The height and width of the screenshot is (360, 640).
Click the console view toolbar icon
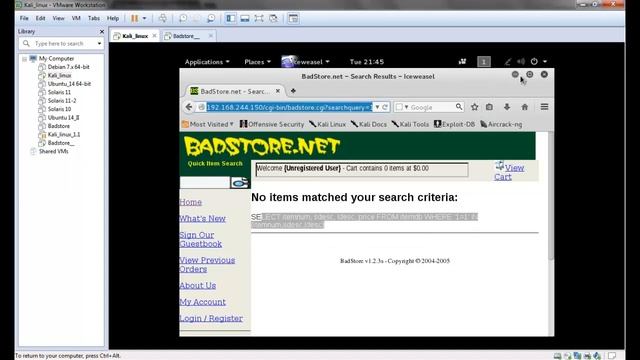293,18
